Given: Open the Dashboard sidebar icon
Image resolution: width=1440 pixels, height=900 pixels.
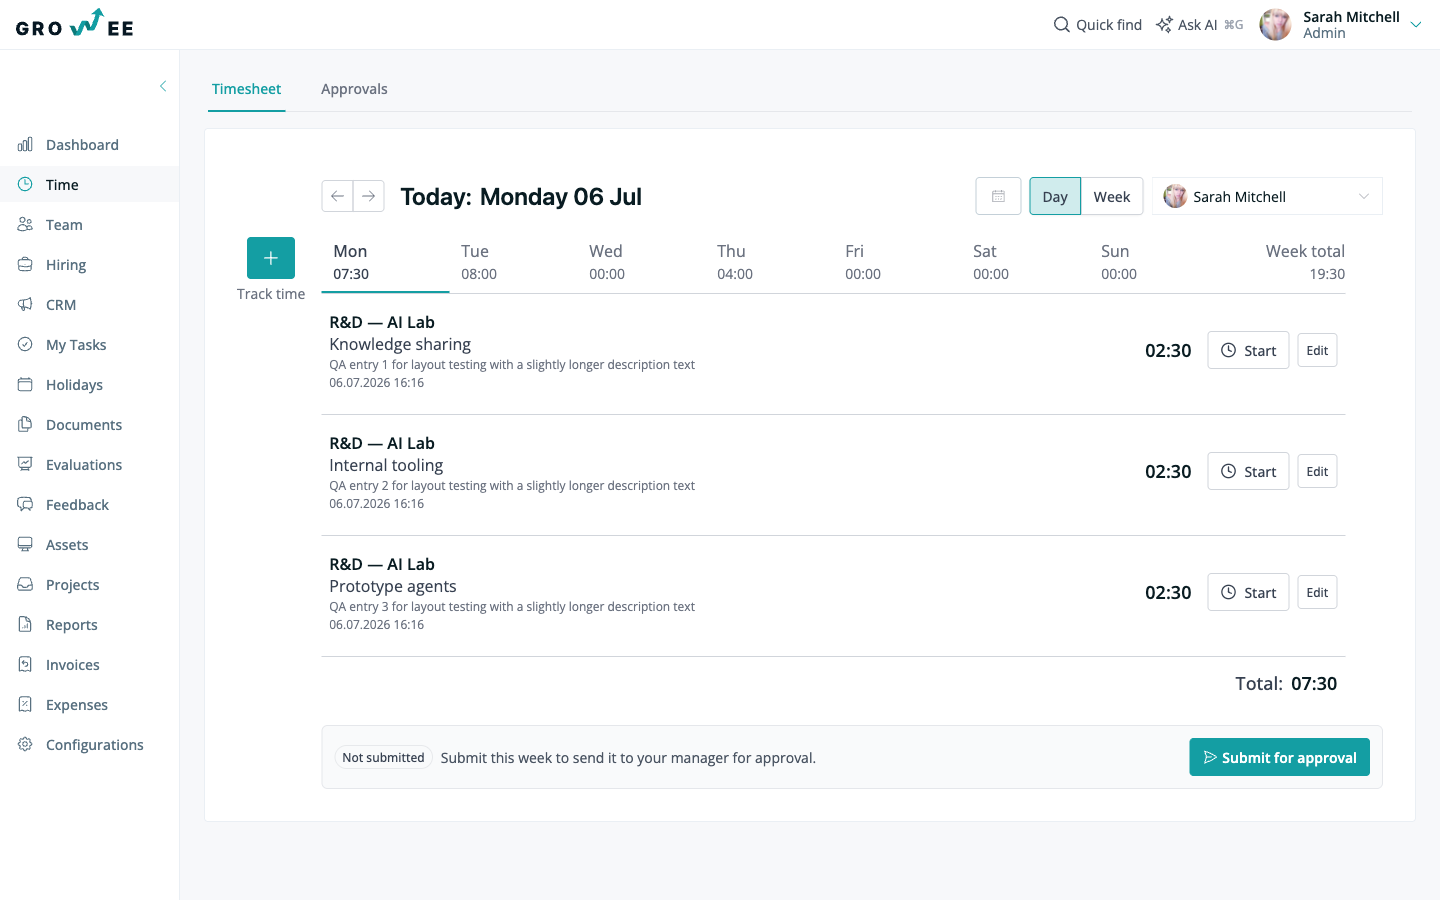Looking at the screenshot, I should tap(25, 144).
